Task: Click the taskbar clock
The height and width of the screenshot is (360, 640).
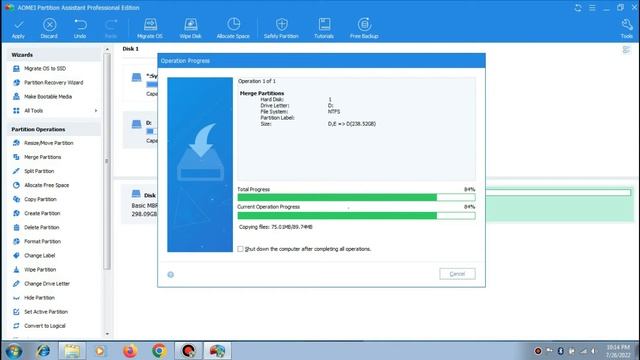Action: [618, 351]
